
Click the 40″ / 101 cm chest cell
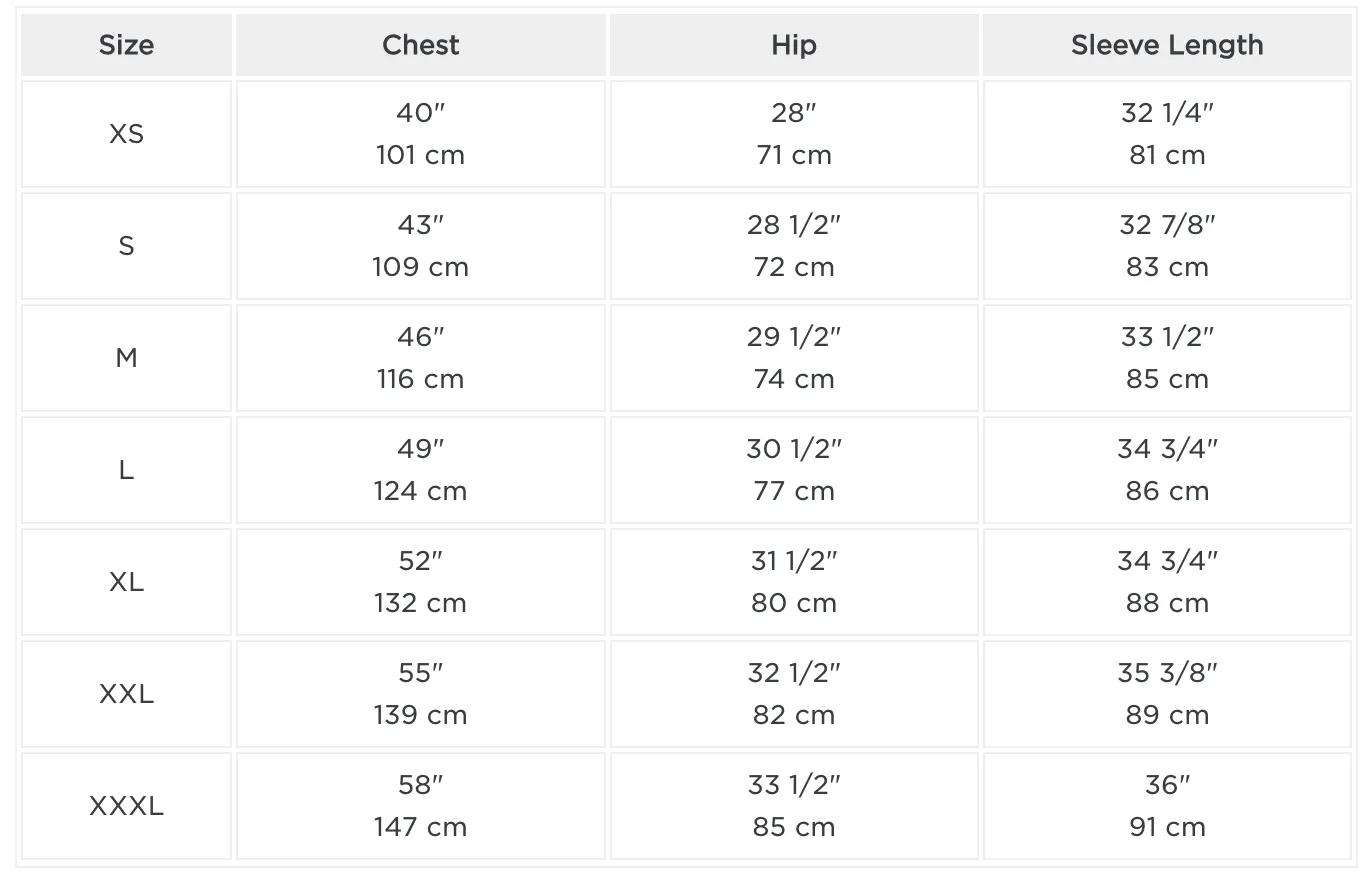[x=421, y=134]
